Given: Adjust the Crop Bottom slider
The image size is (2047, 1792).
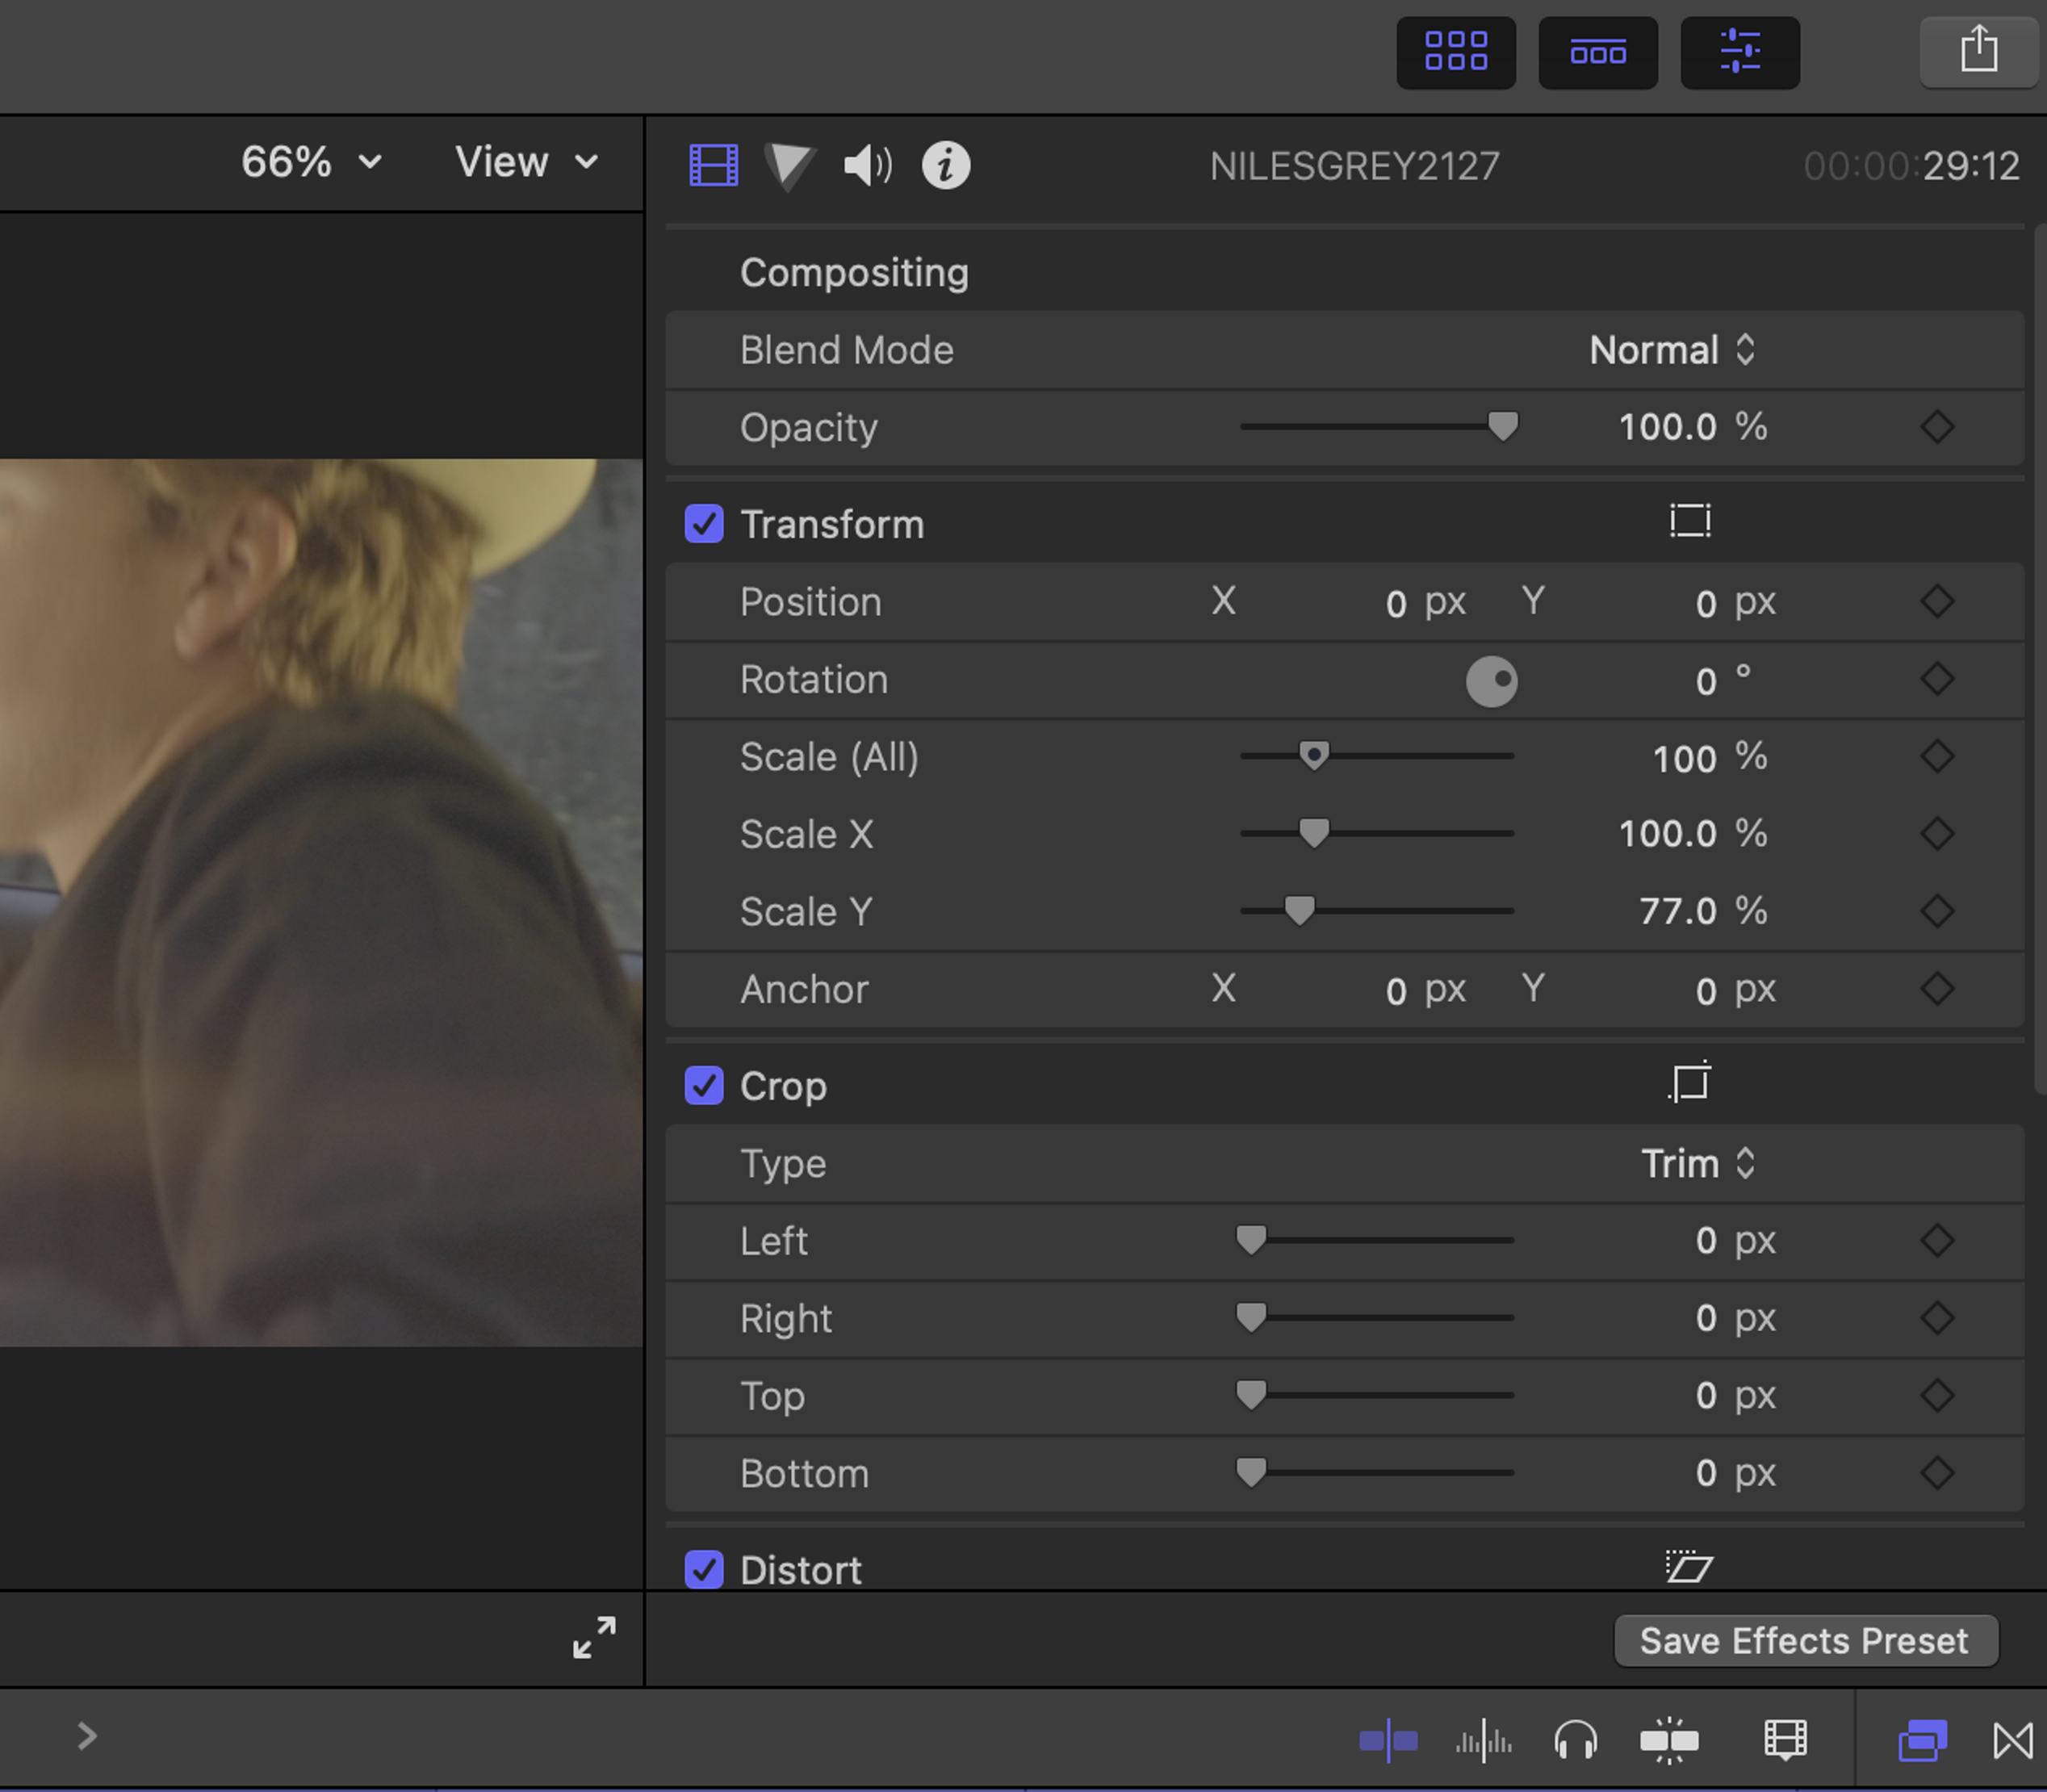Looking at the screenshot, I should (x=1251, y=1472).
